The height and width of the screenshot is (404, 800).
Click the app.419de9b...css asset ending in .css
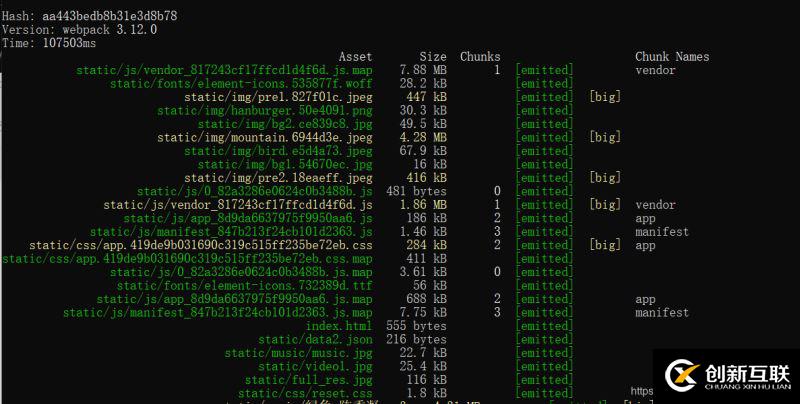tap(201, 245)
